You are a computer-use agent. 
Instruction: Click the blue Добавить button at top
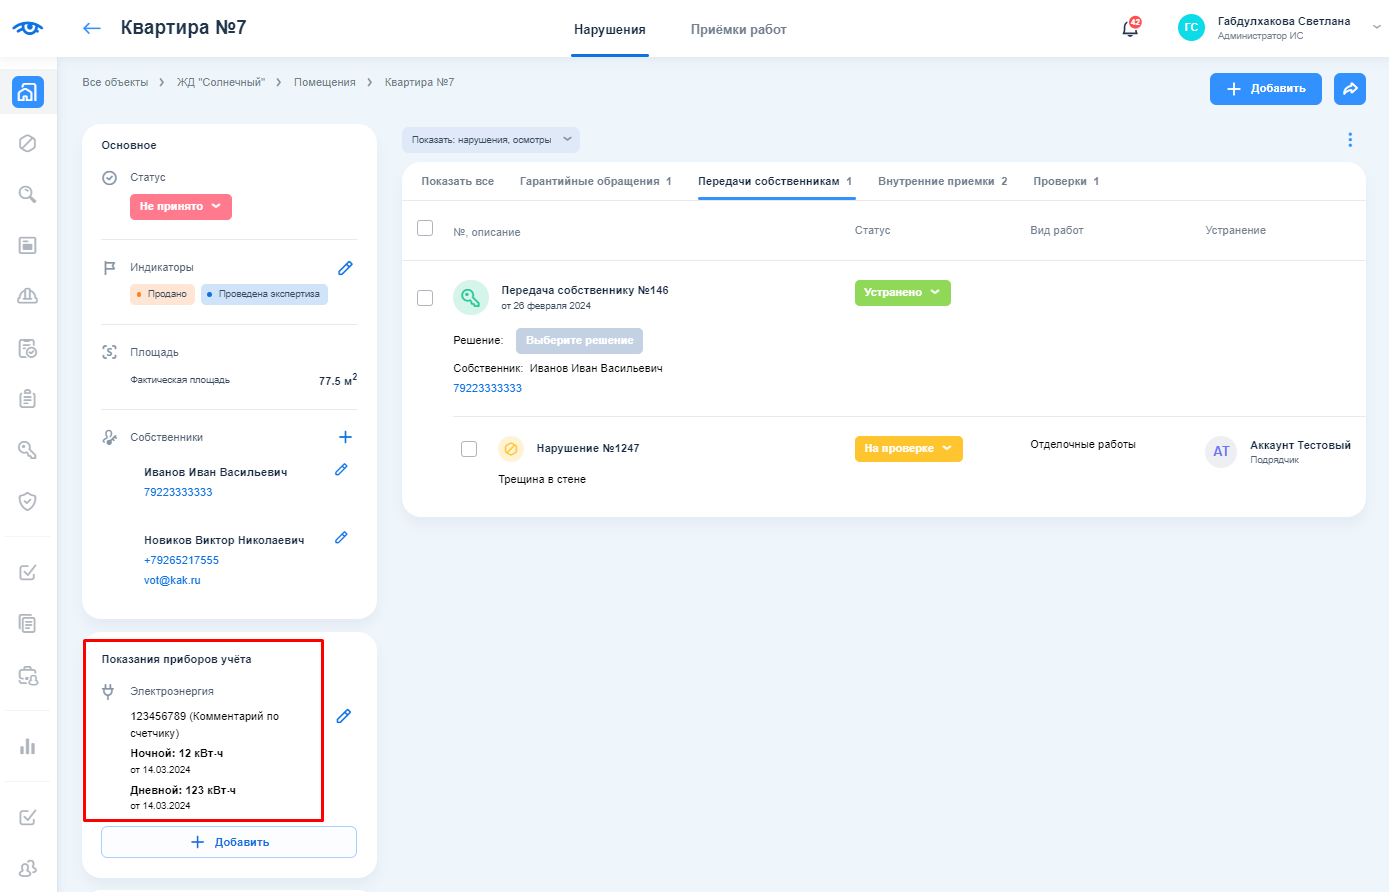(1265, 89)
